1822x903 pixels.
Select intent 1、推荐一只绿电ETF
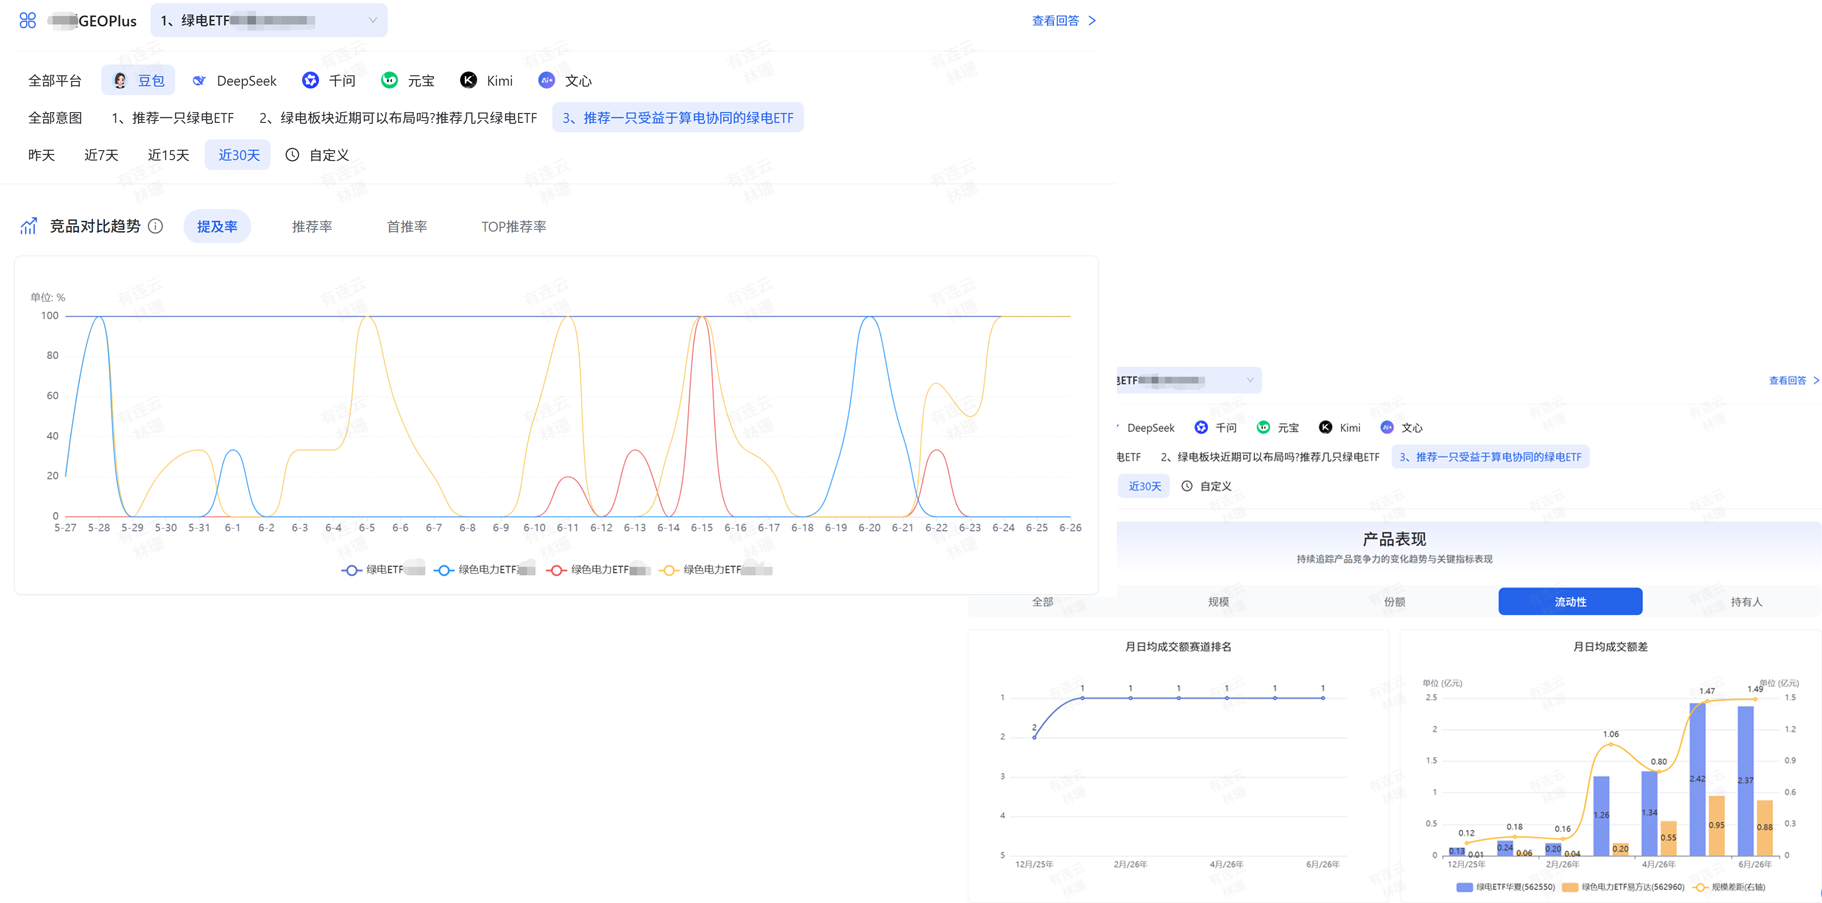coord(172,118)
